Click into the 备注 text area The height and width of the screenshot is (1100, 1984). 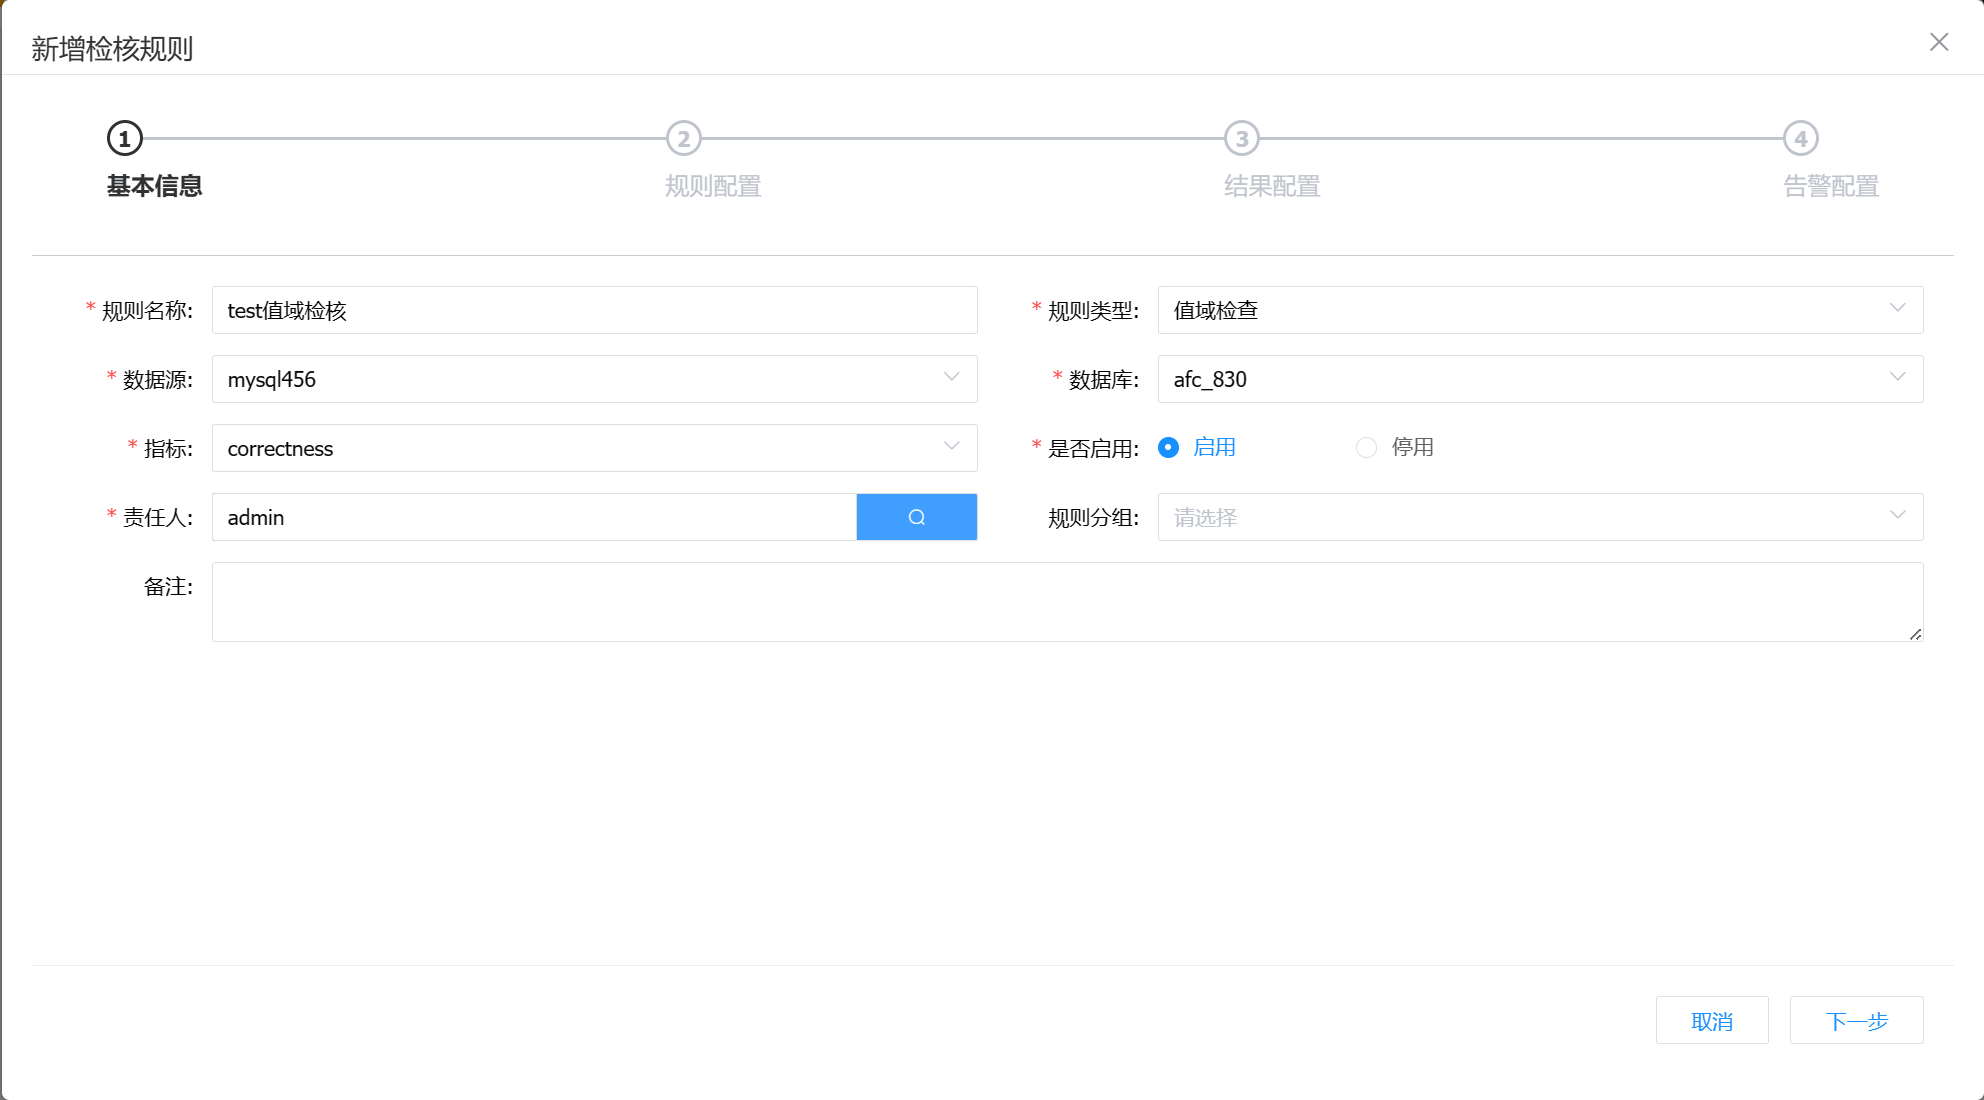click(1067, 602)
